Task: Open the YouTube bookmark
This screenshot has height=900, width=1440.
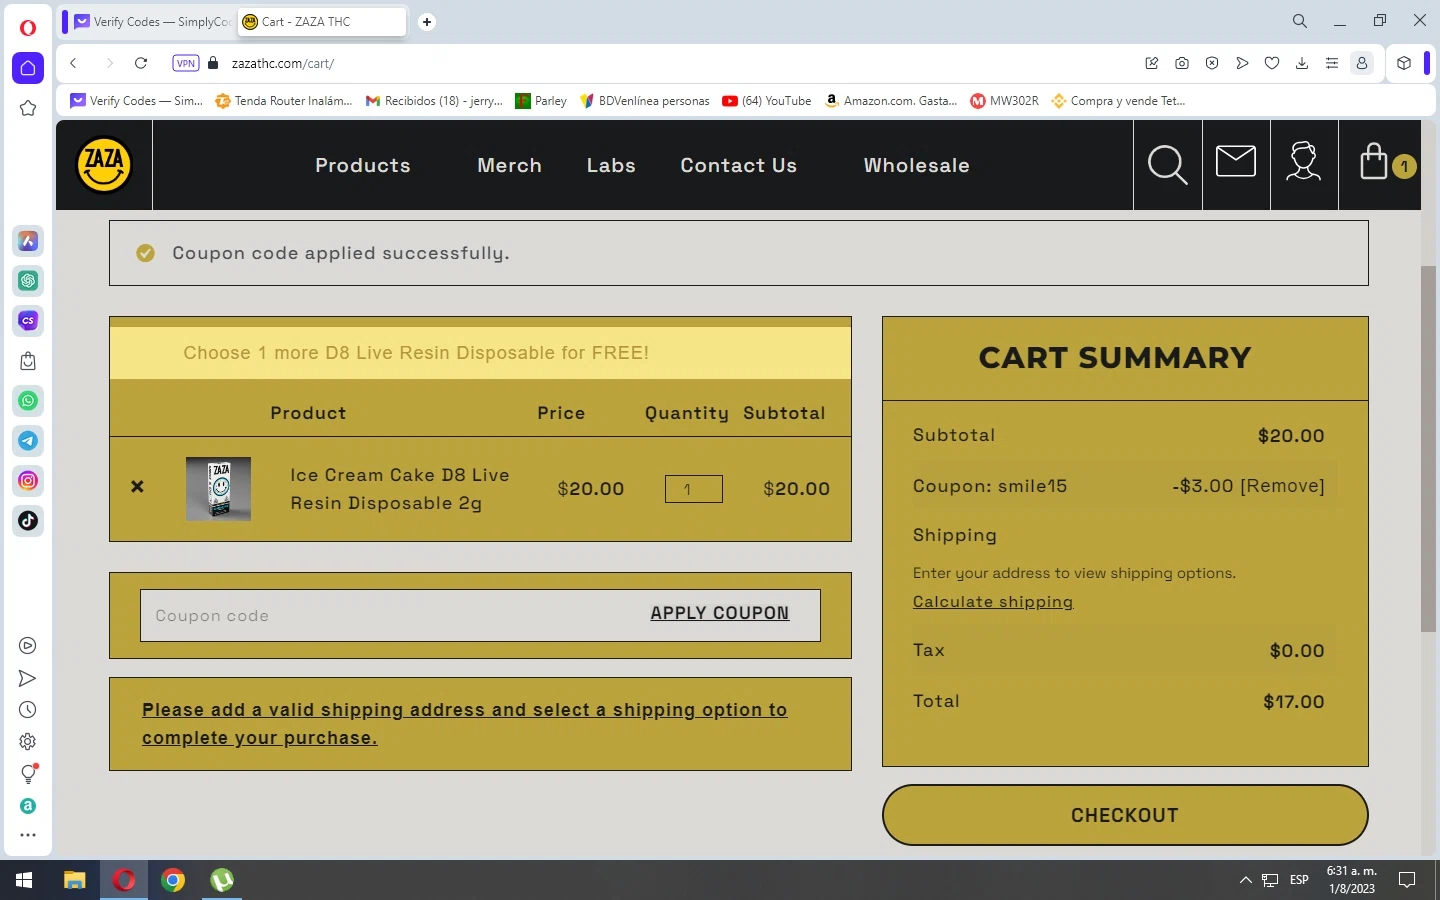Action: 767,101
